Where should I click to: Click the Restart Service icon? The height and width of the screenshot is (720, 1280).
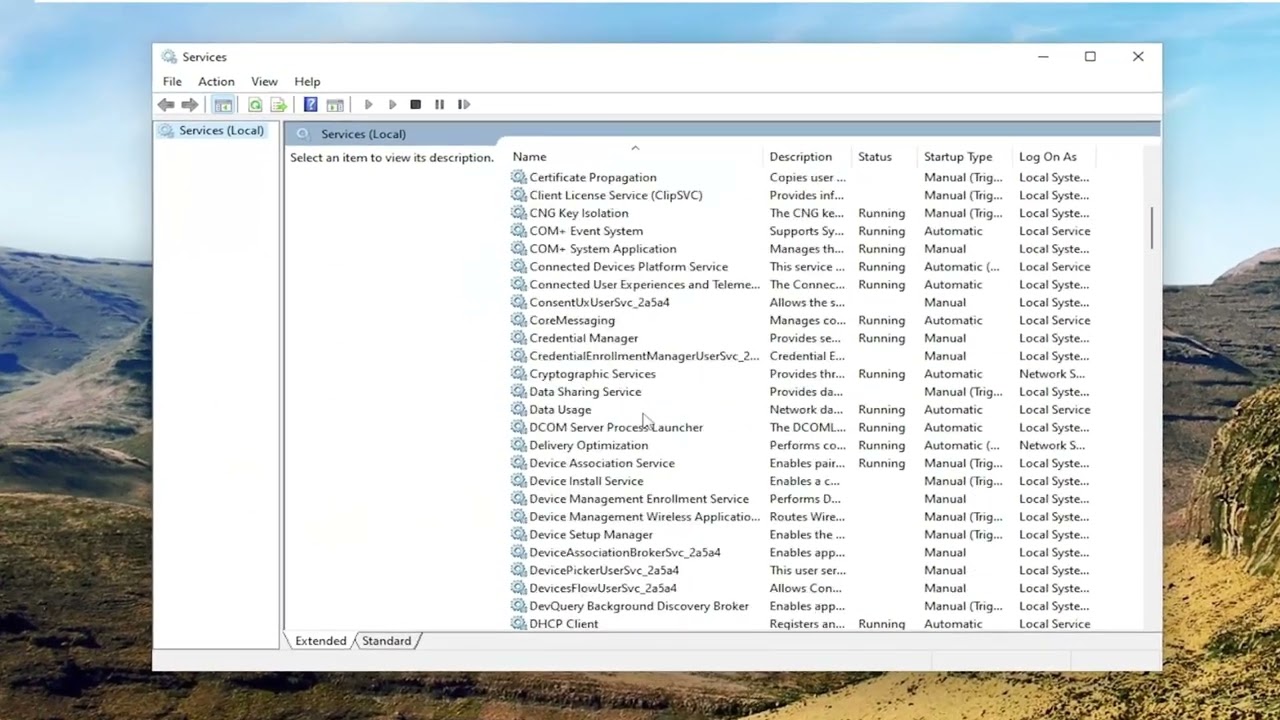coord(463,104)
